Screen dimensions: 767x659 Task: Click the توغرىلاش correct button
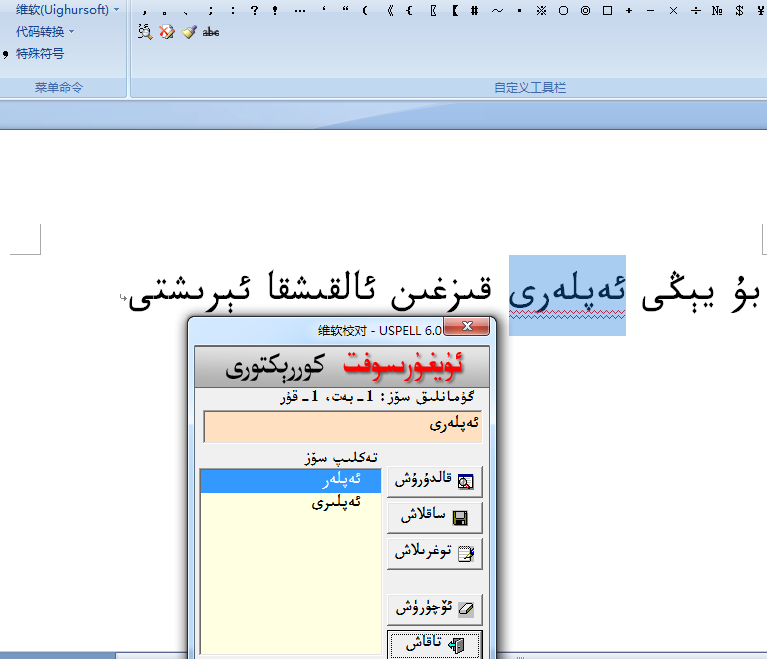434,553
